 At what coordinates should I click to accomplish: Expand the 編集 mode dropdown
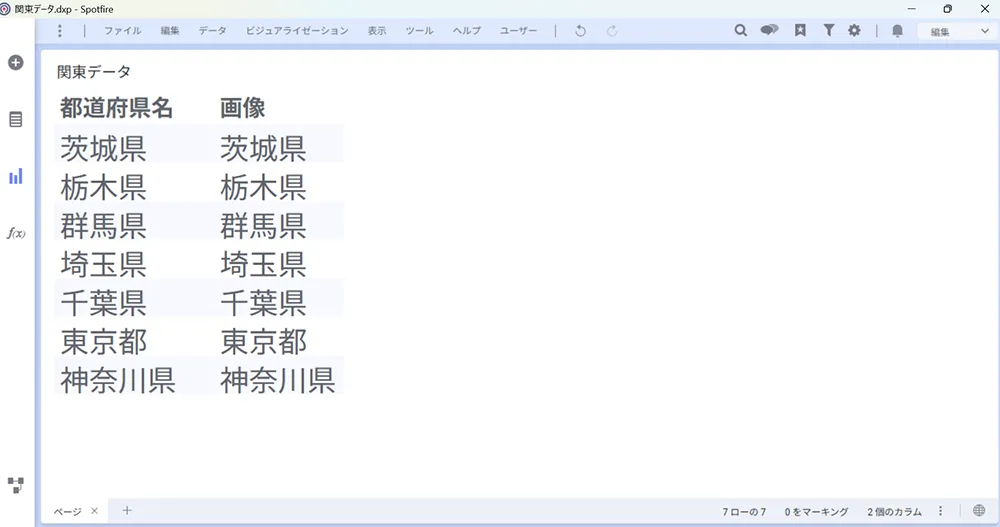956,31
